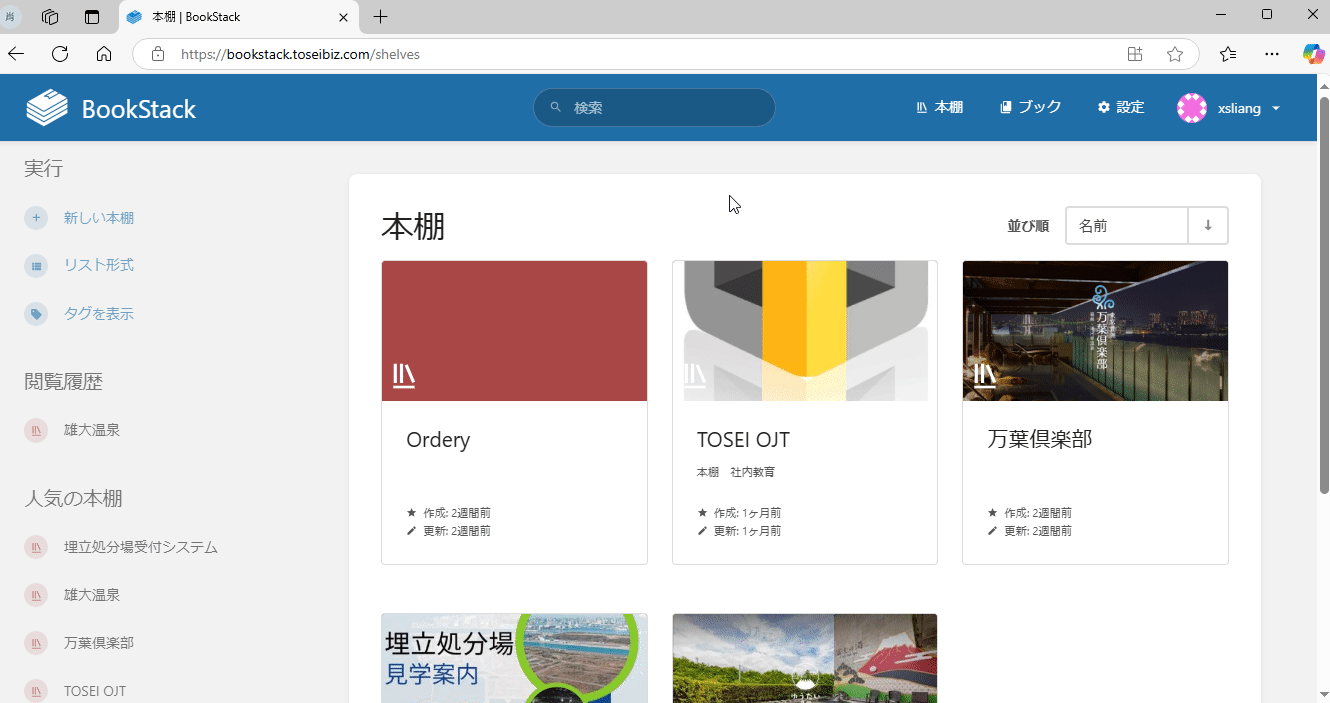Toggle sort direction arrow button

(x=1208, y=226)
